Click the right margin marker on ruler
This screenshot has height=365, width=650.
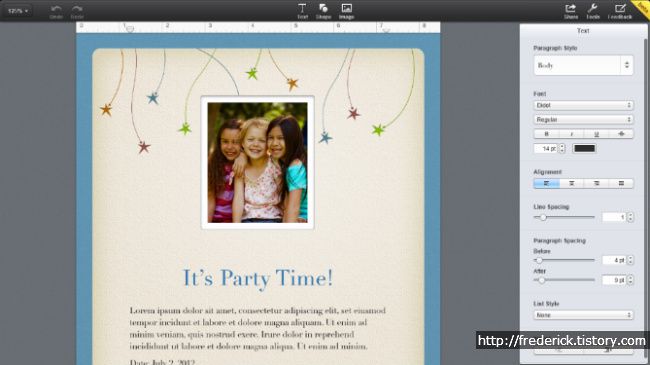(x=386, y=30)
